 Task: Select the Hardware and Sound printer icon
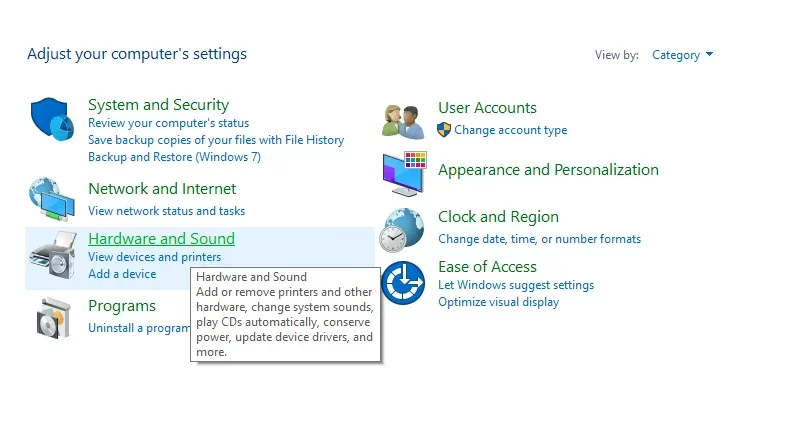click(x=53, y=254)
